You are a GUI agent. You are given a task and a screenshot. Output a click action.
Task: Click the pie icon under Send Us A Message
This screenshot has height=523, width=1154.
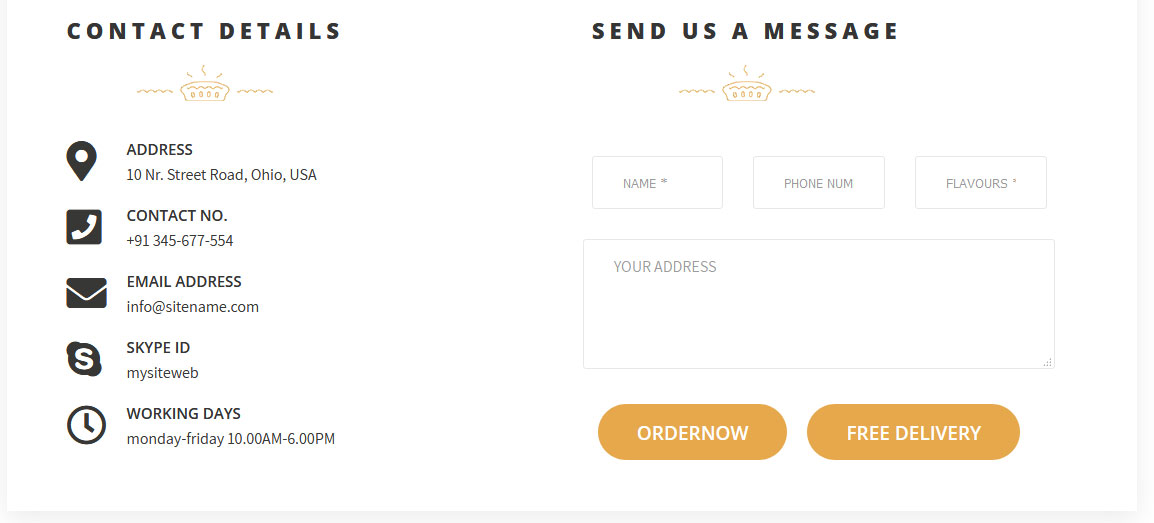click(746, 83)
